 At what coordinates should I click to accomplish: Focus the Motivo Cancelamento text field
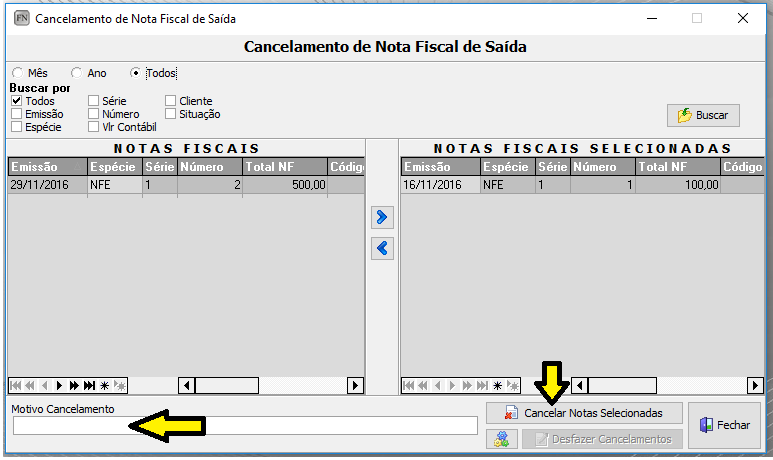point(245,426)
